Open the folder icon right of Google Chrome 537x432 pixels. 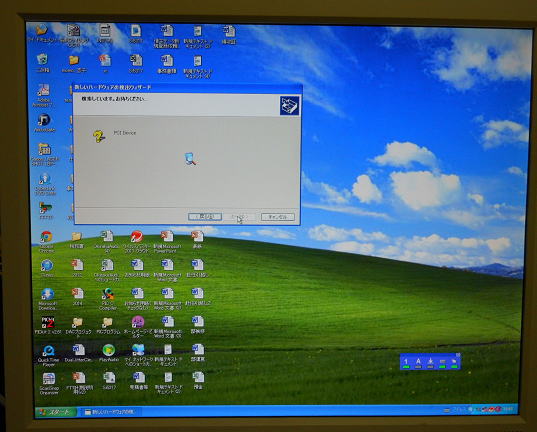[76, 236]
